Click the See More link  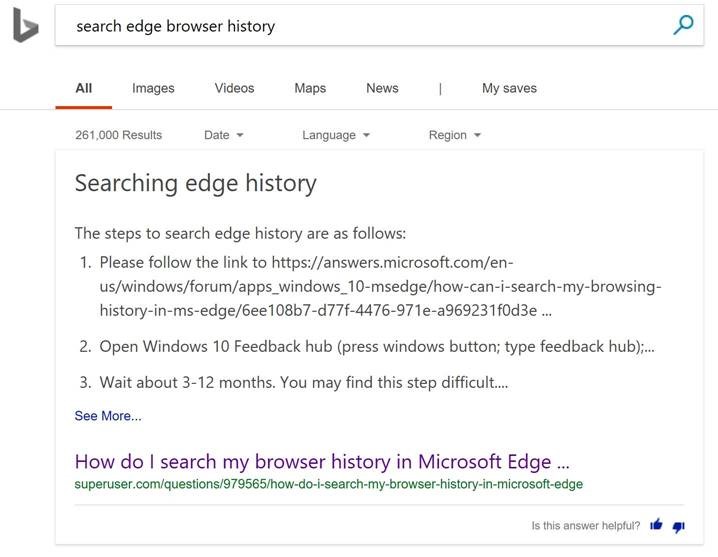pyautogui.click(x=108, y=416)
